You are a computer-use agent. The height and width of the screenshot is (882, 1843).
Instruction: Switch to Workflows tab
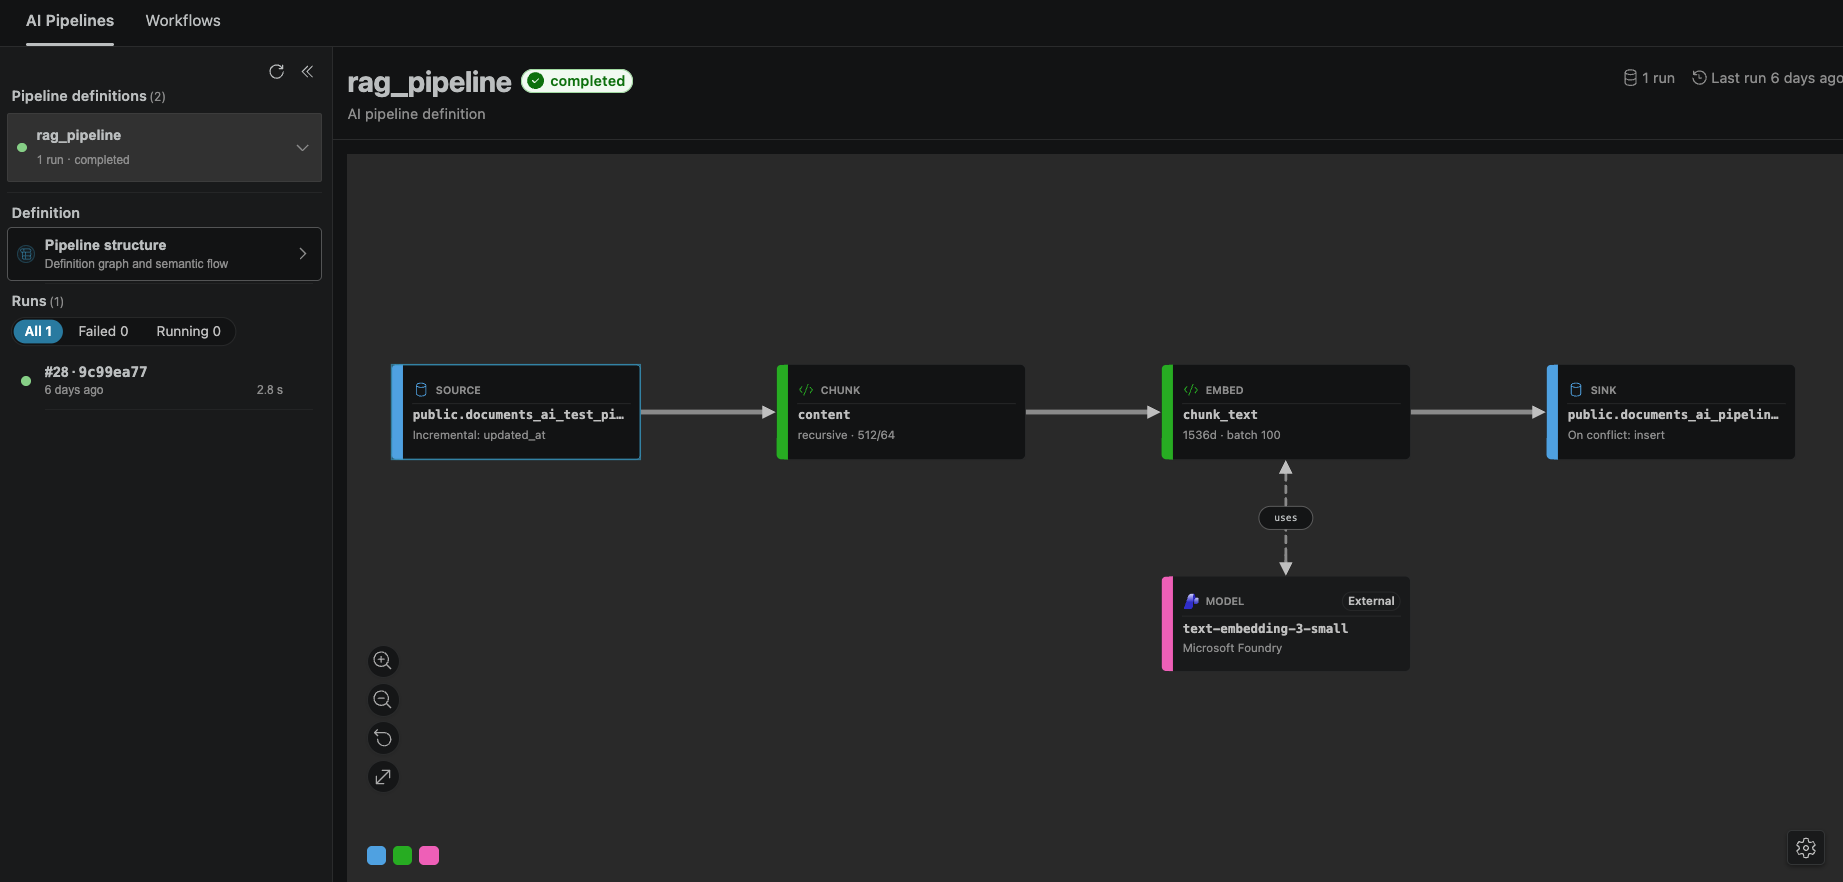pos(183,21)
